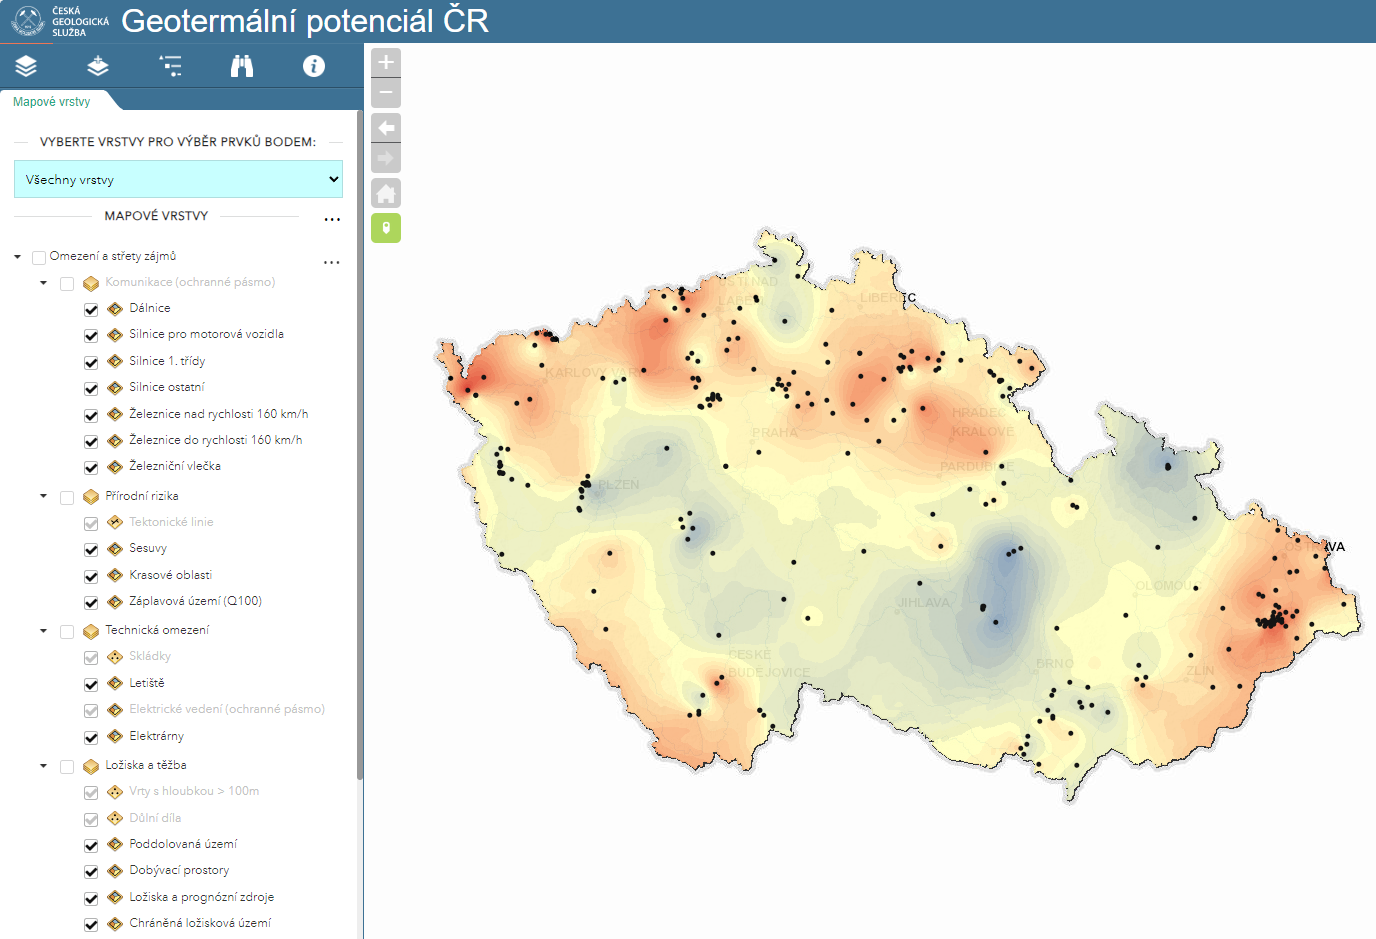Screen dimensions: 1376x939
Task: Select the Mapové vrstvy tab
Action: coord(52,102)
